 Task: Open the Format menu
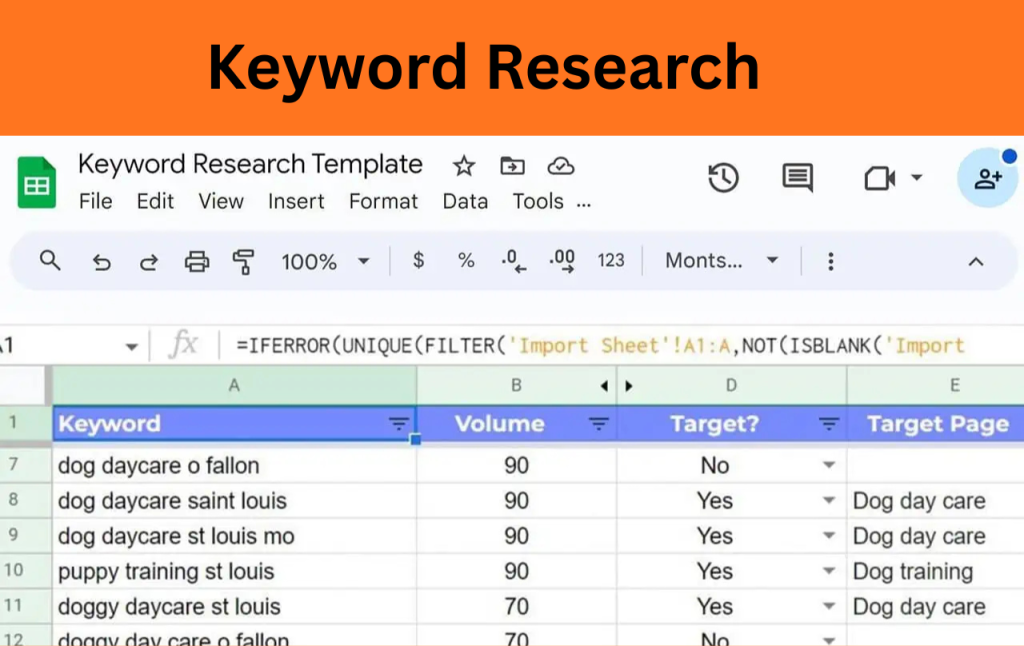383,201
